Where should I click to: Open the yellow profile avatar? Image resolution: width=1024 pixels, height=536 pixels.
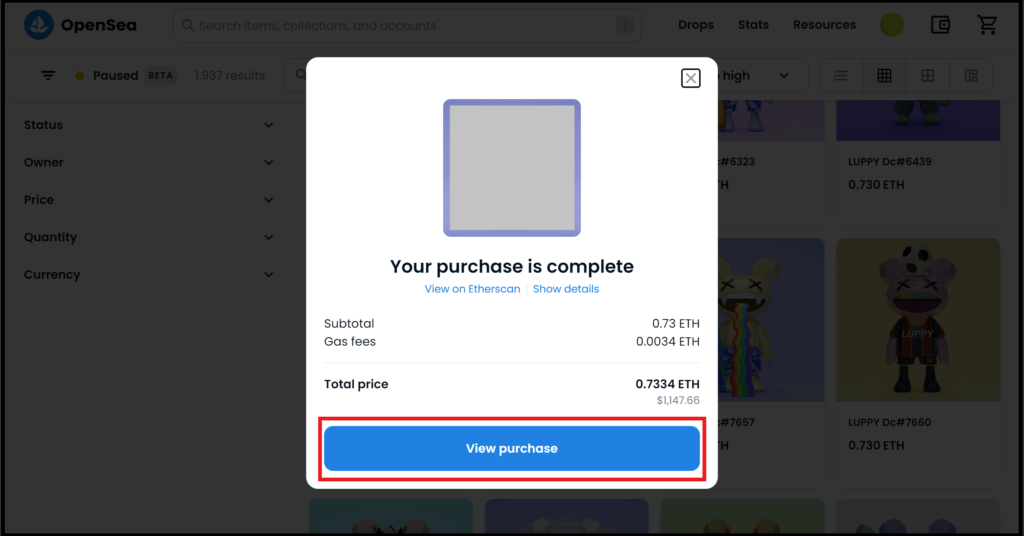892,25
